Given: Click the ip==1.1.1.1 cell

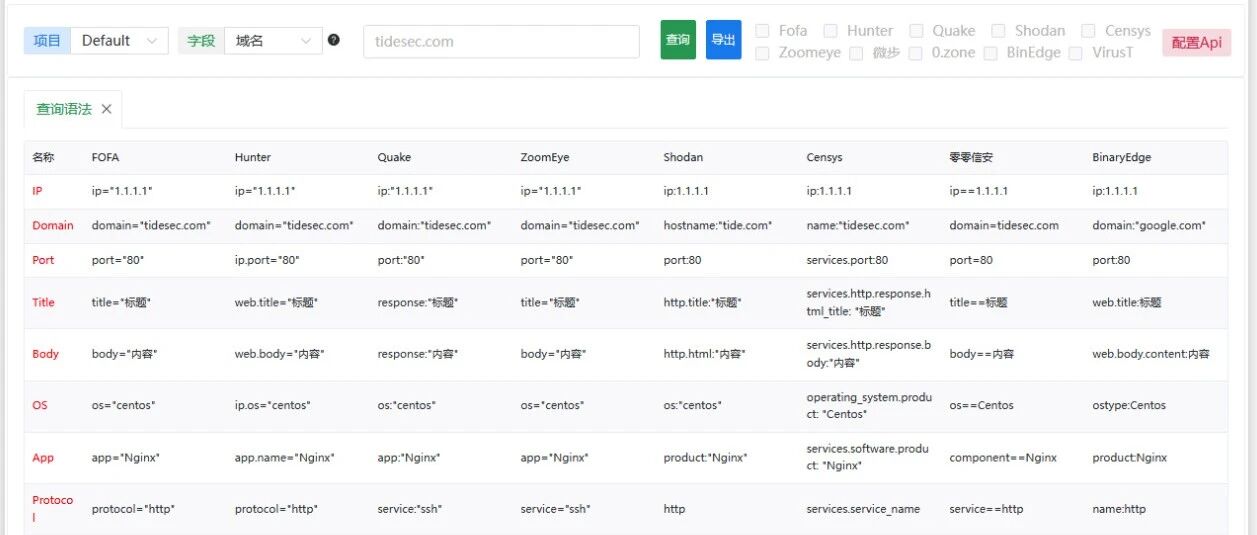Looking at the screenshot, I should 979,190.
